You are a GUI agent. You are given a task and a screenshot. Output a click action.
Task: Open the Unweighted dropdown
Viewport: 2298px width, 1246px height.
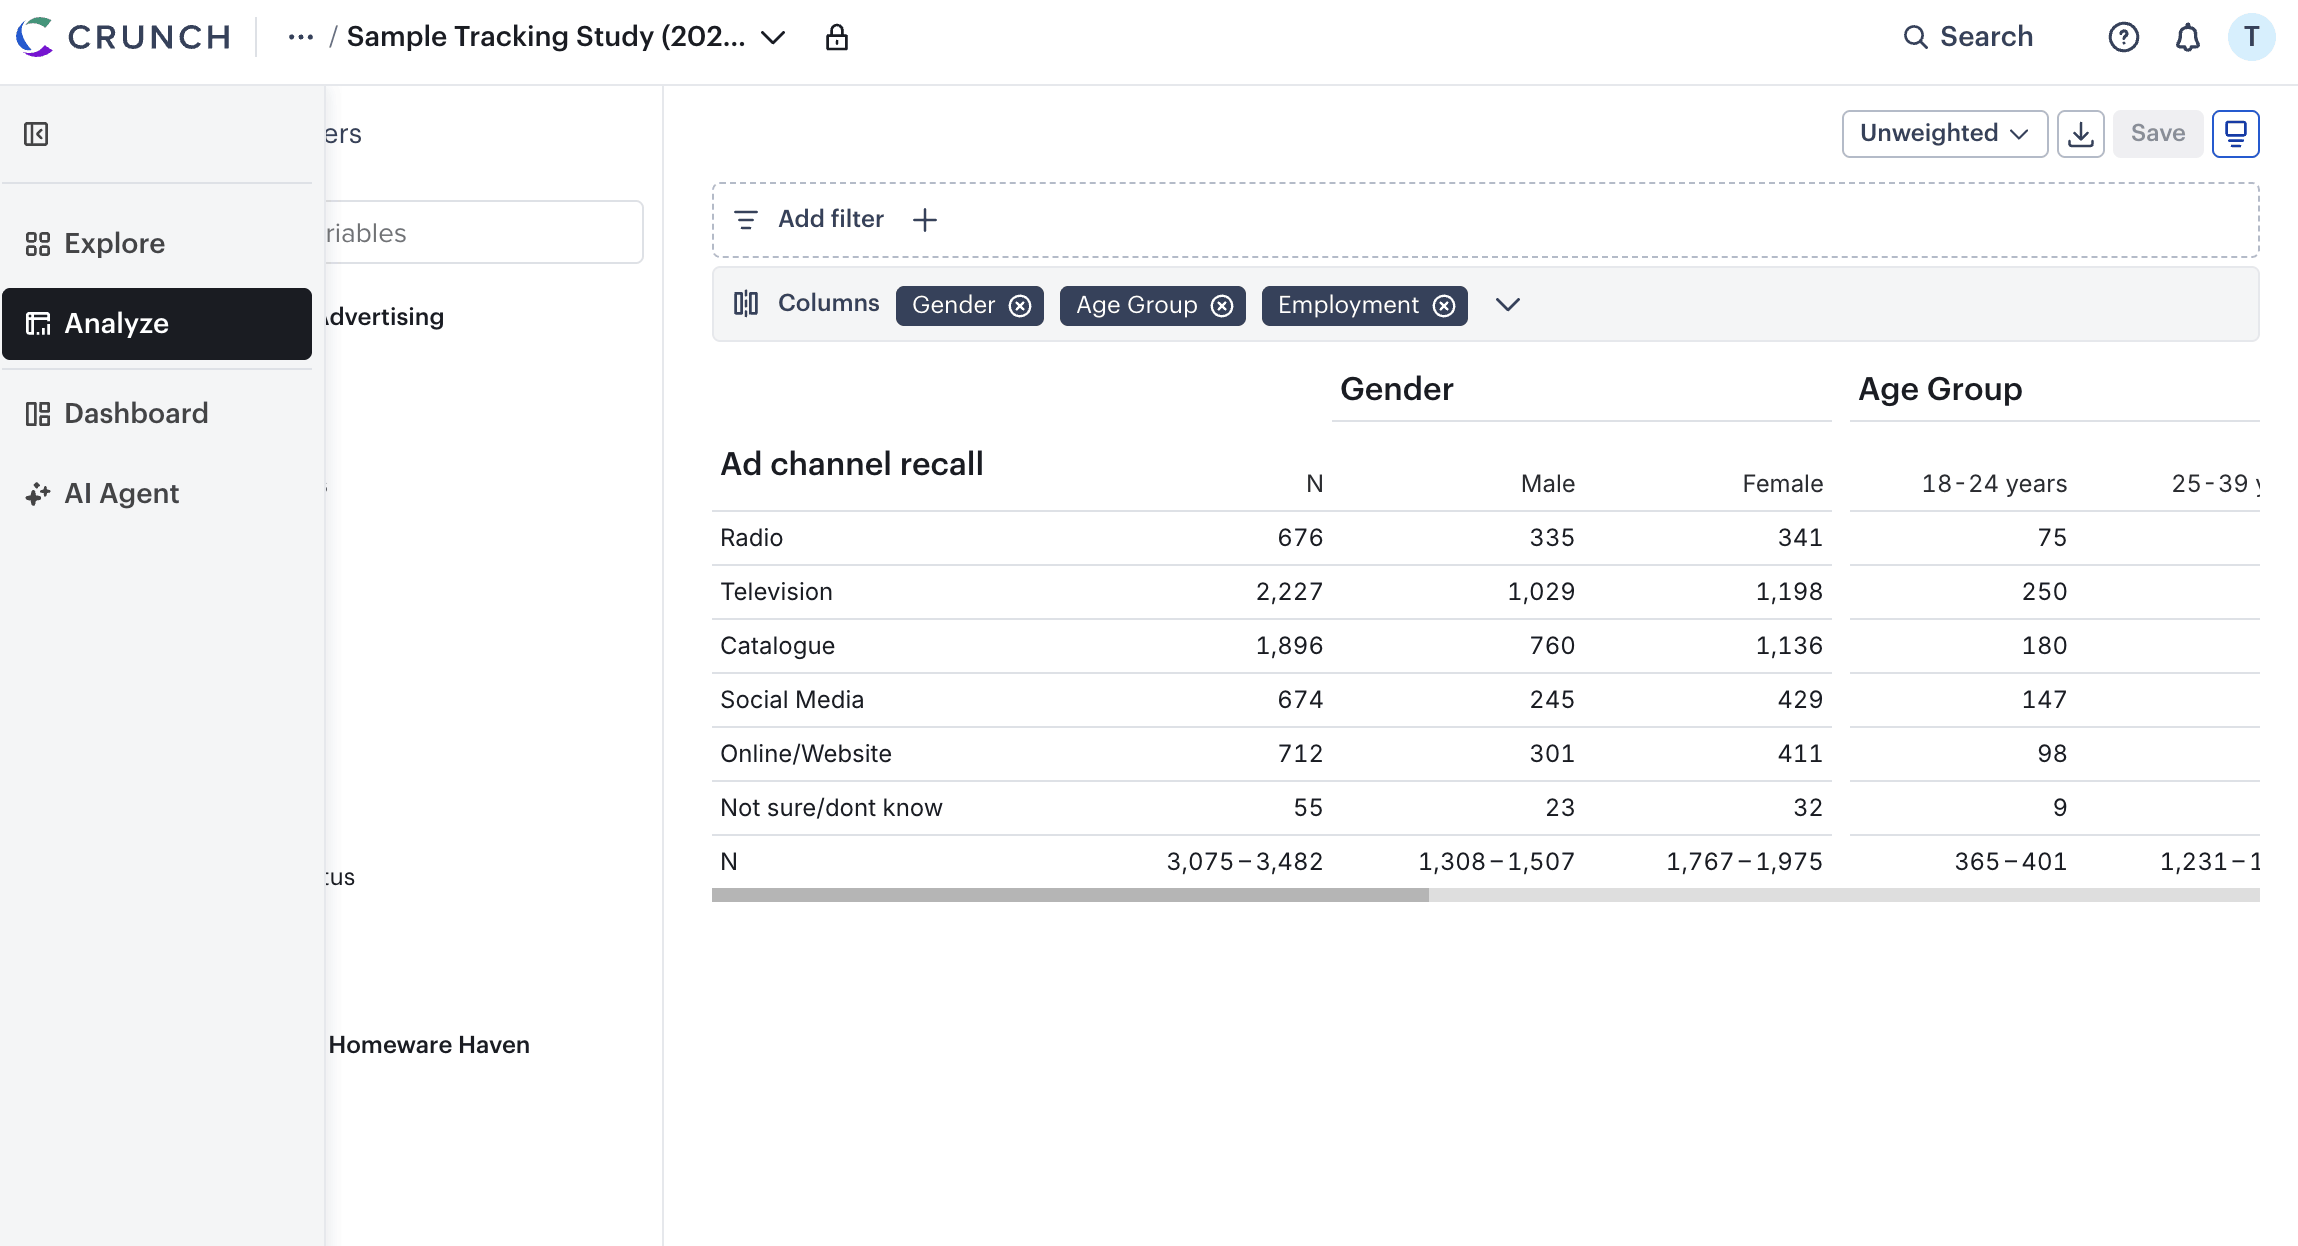click(1945, 133)
